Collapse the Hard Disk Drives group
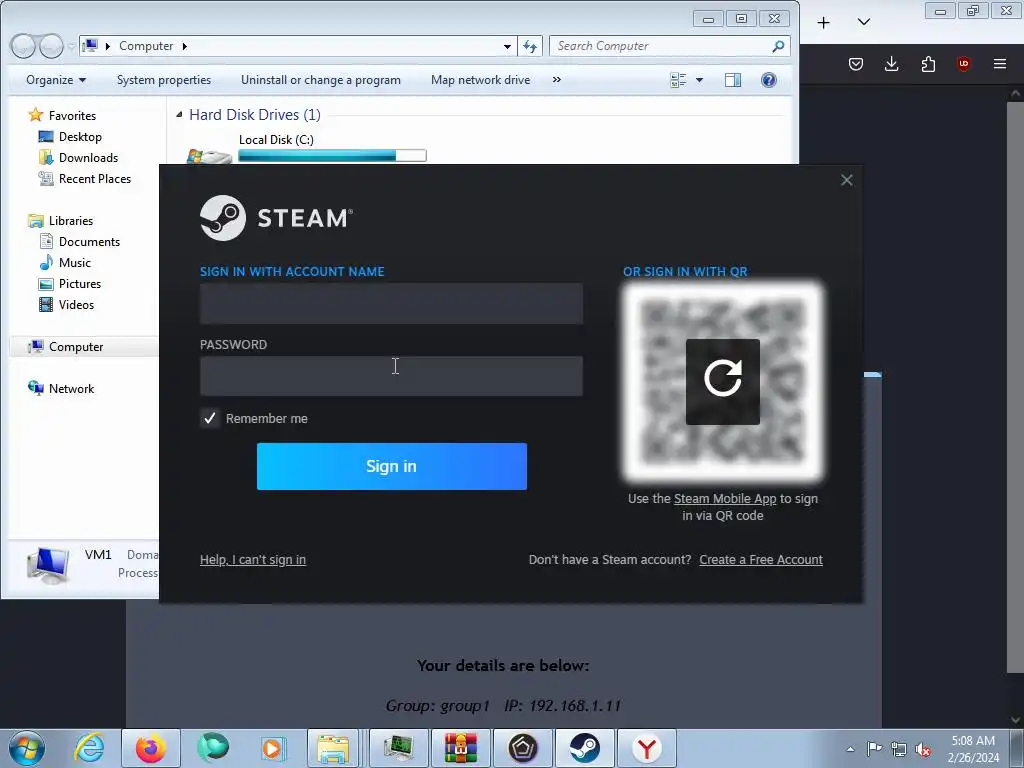Viewport: 1024px width, 768px height. pyautogui.click(x=179, y=115)
